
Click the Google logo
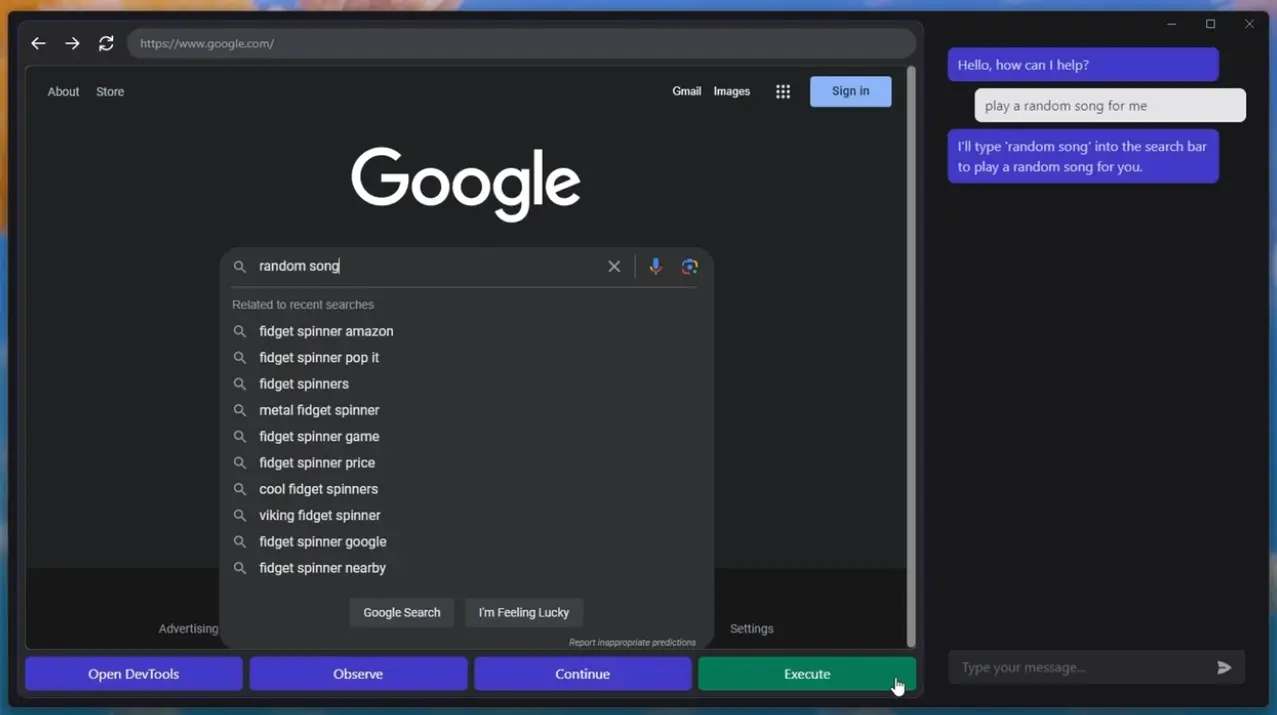[466, 184]
